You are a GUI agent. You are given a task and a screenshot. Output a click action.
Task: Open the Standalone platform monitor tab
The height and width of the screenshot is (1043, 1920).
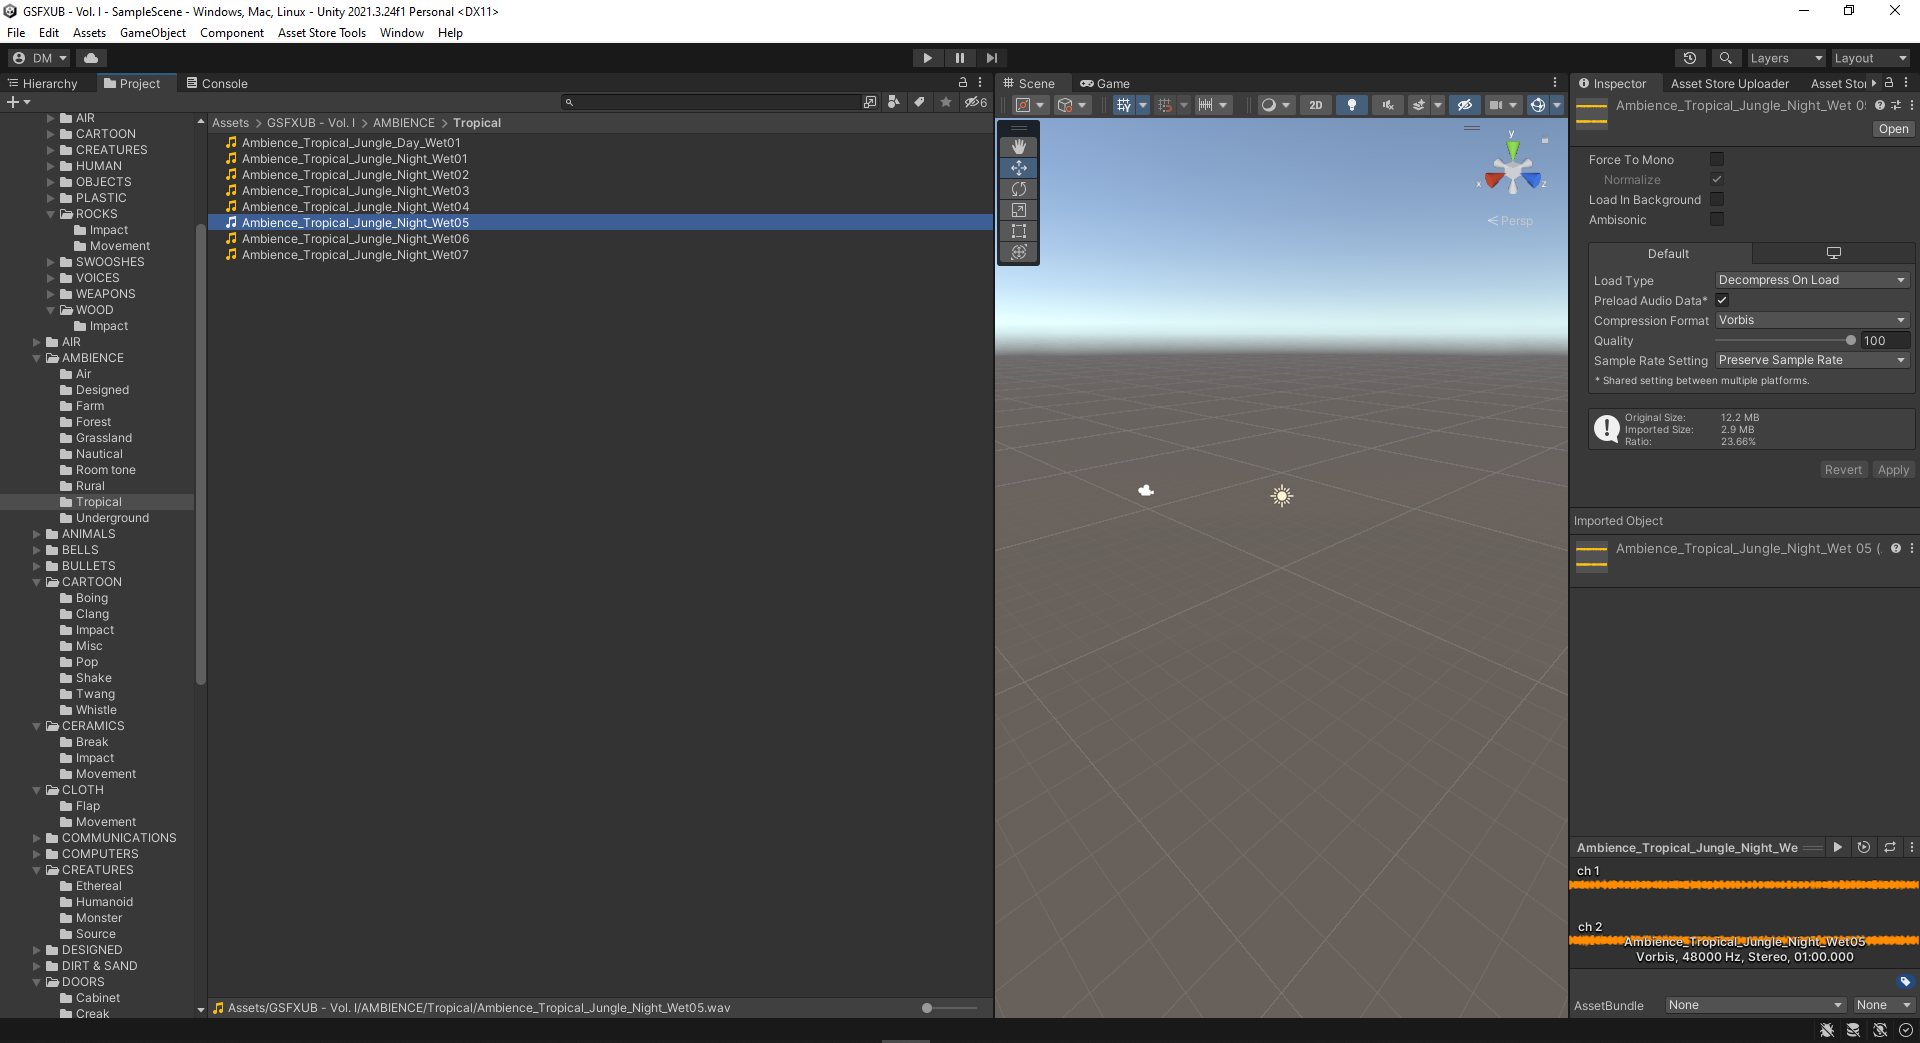[x=1833, y=254]
